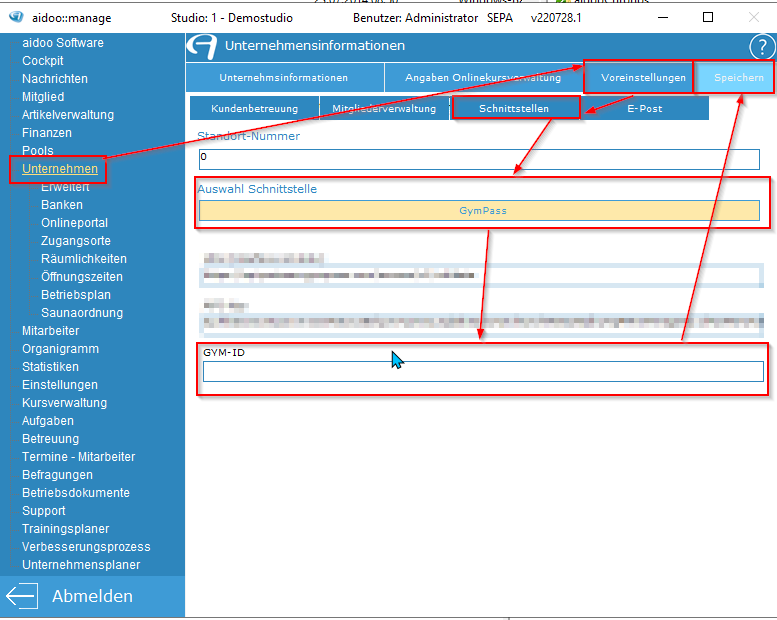Image resolution: width=777 pixels, height=620 pixels.
Task: Minimize the aidoo::manage window
Action: (663, 17)
